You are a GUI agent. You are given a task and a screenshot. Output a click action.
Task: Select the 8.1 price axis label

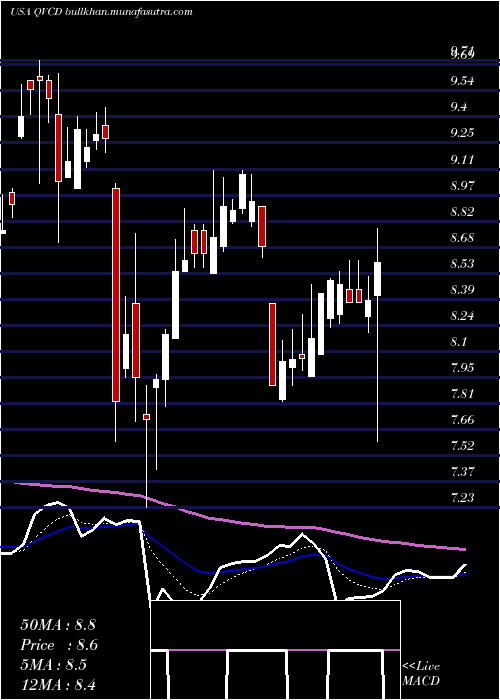[459, 342]
